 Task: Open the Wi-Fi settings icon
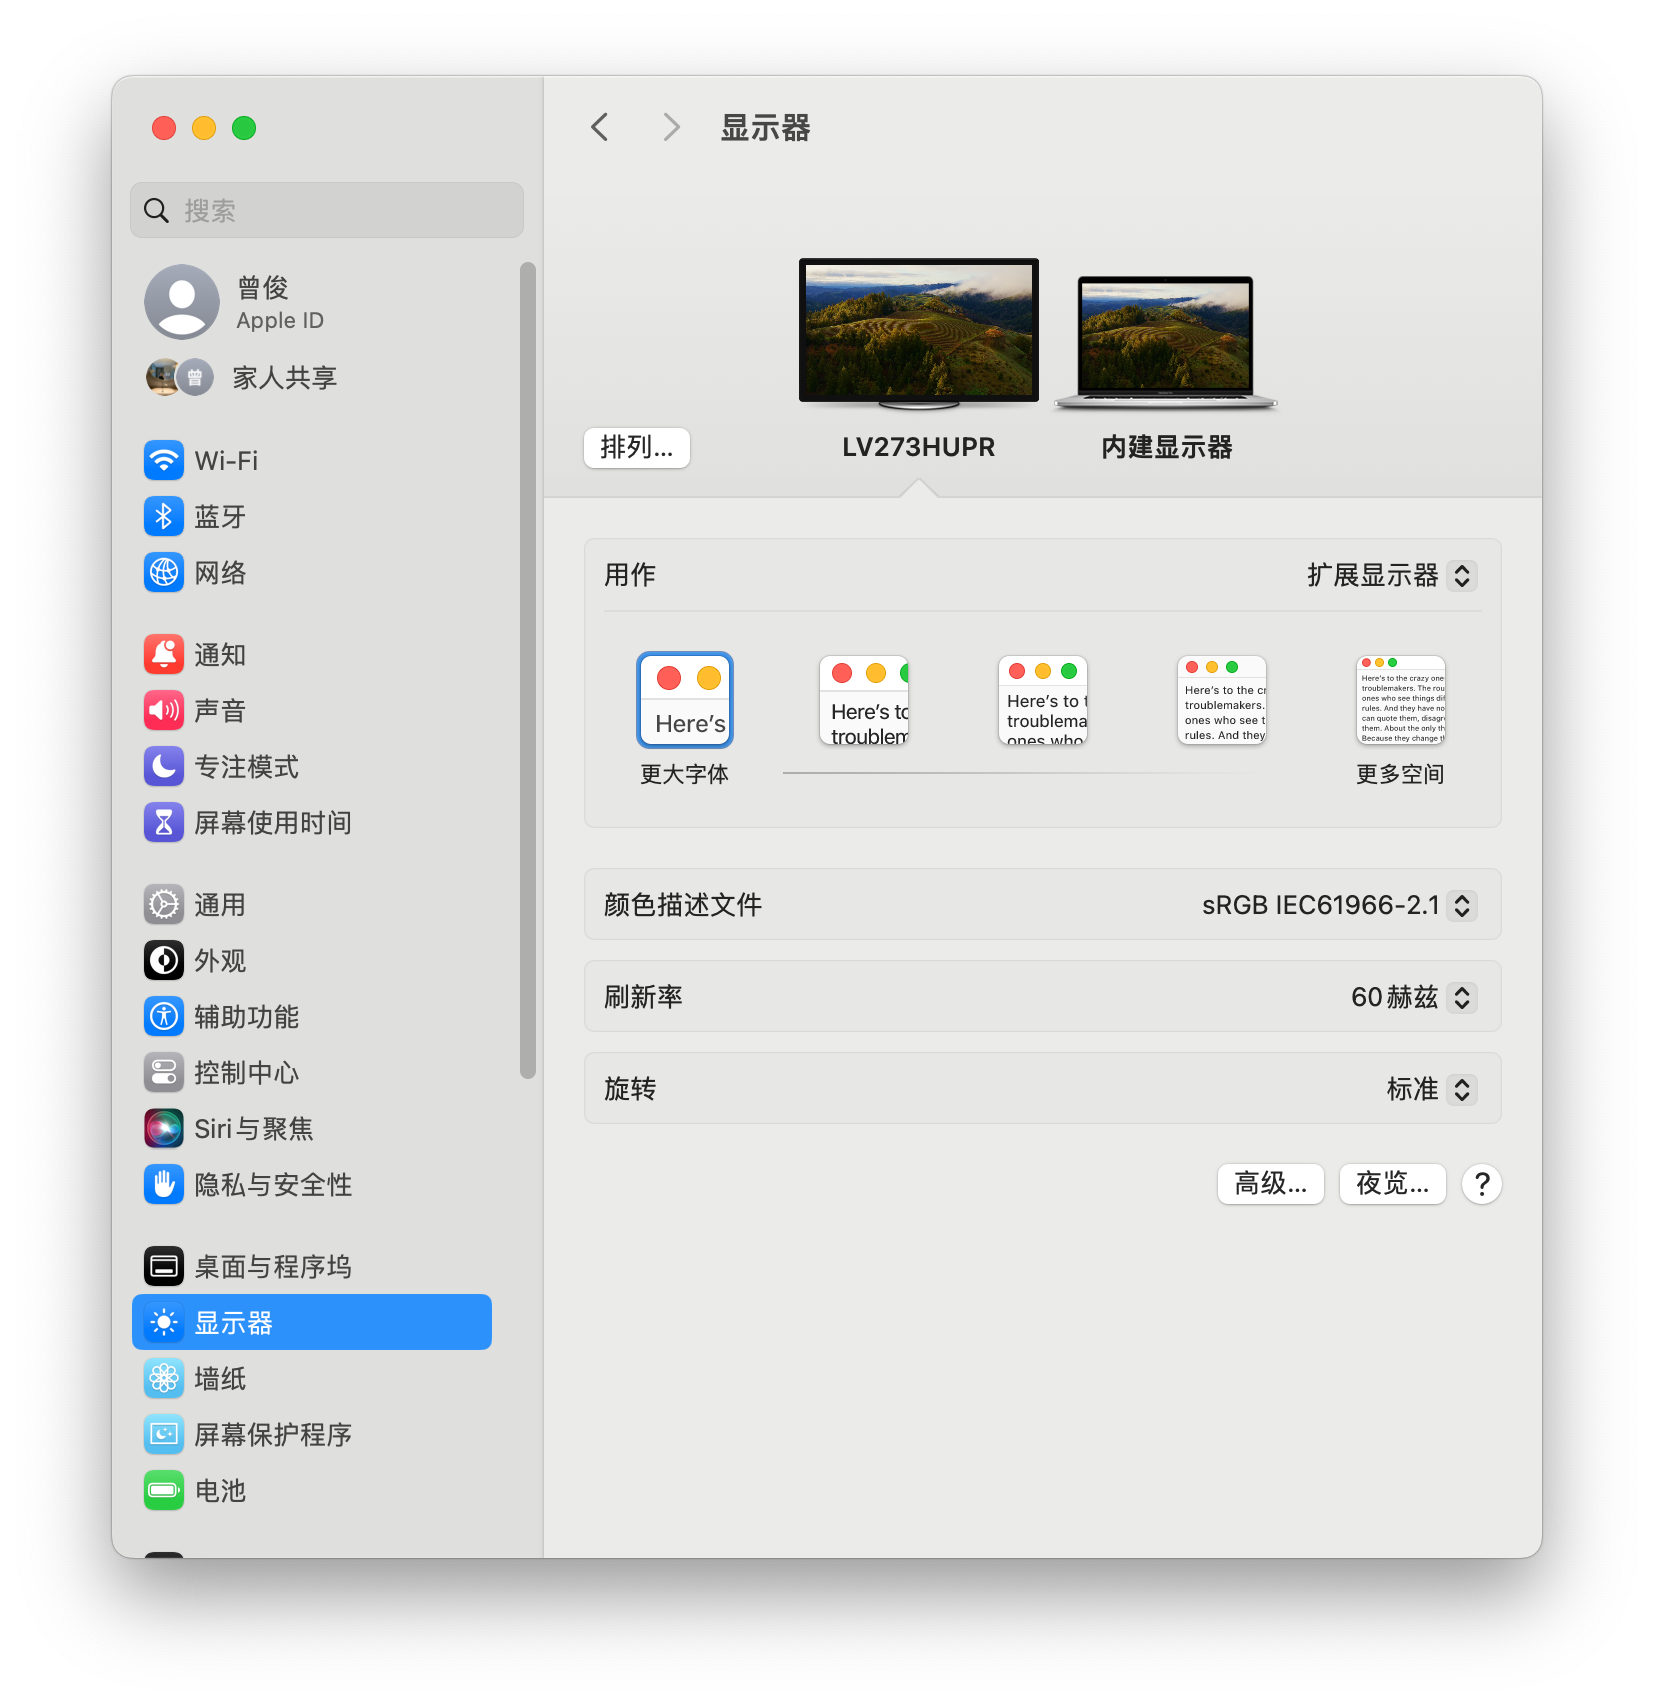[x=164, y=460]
